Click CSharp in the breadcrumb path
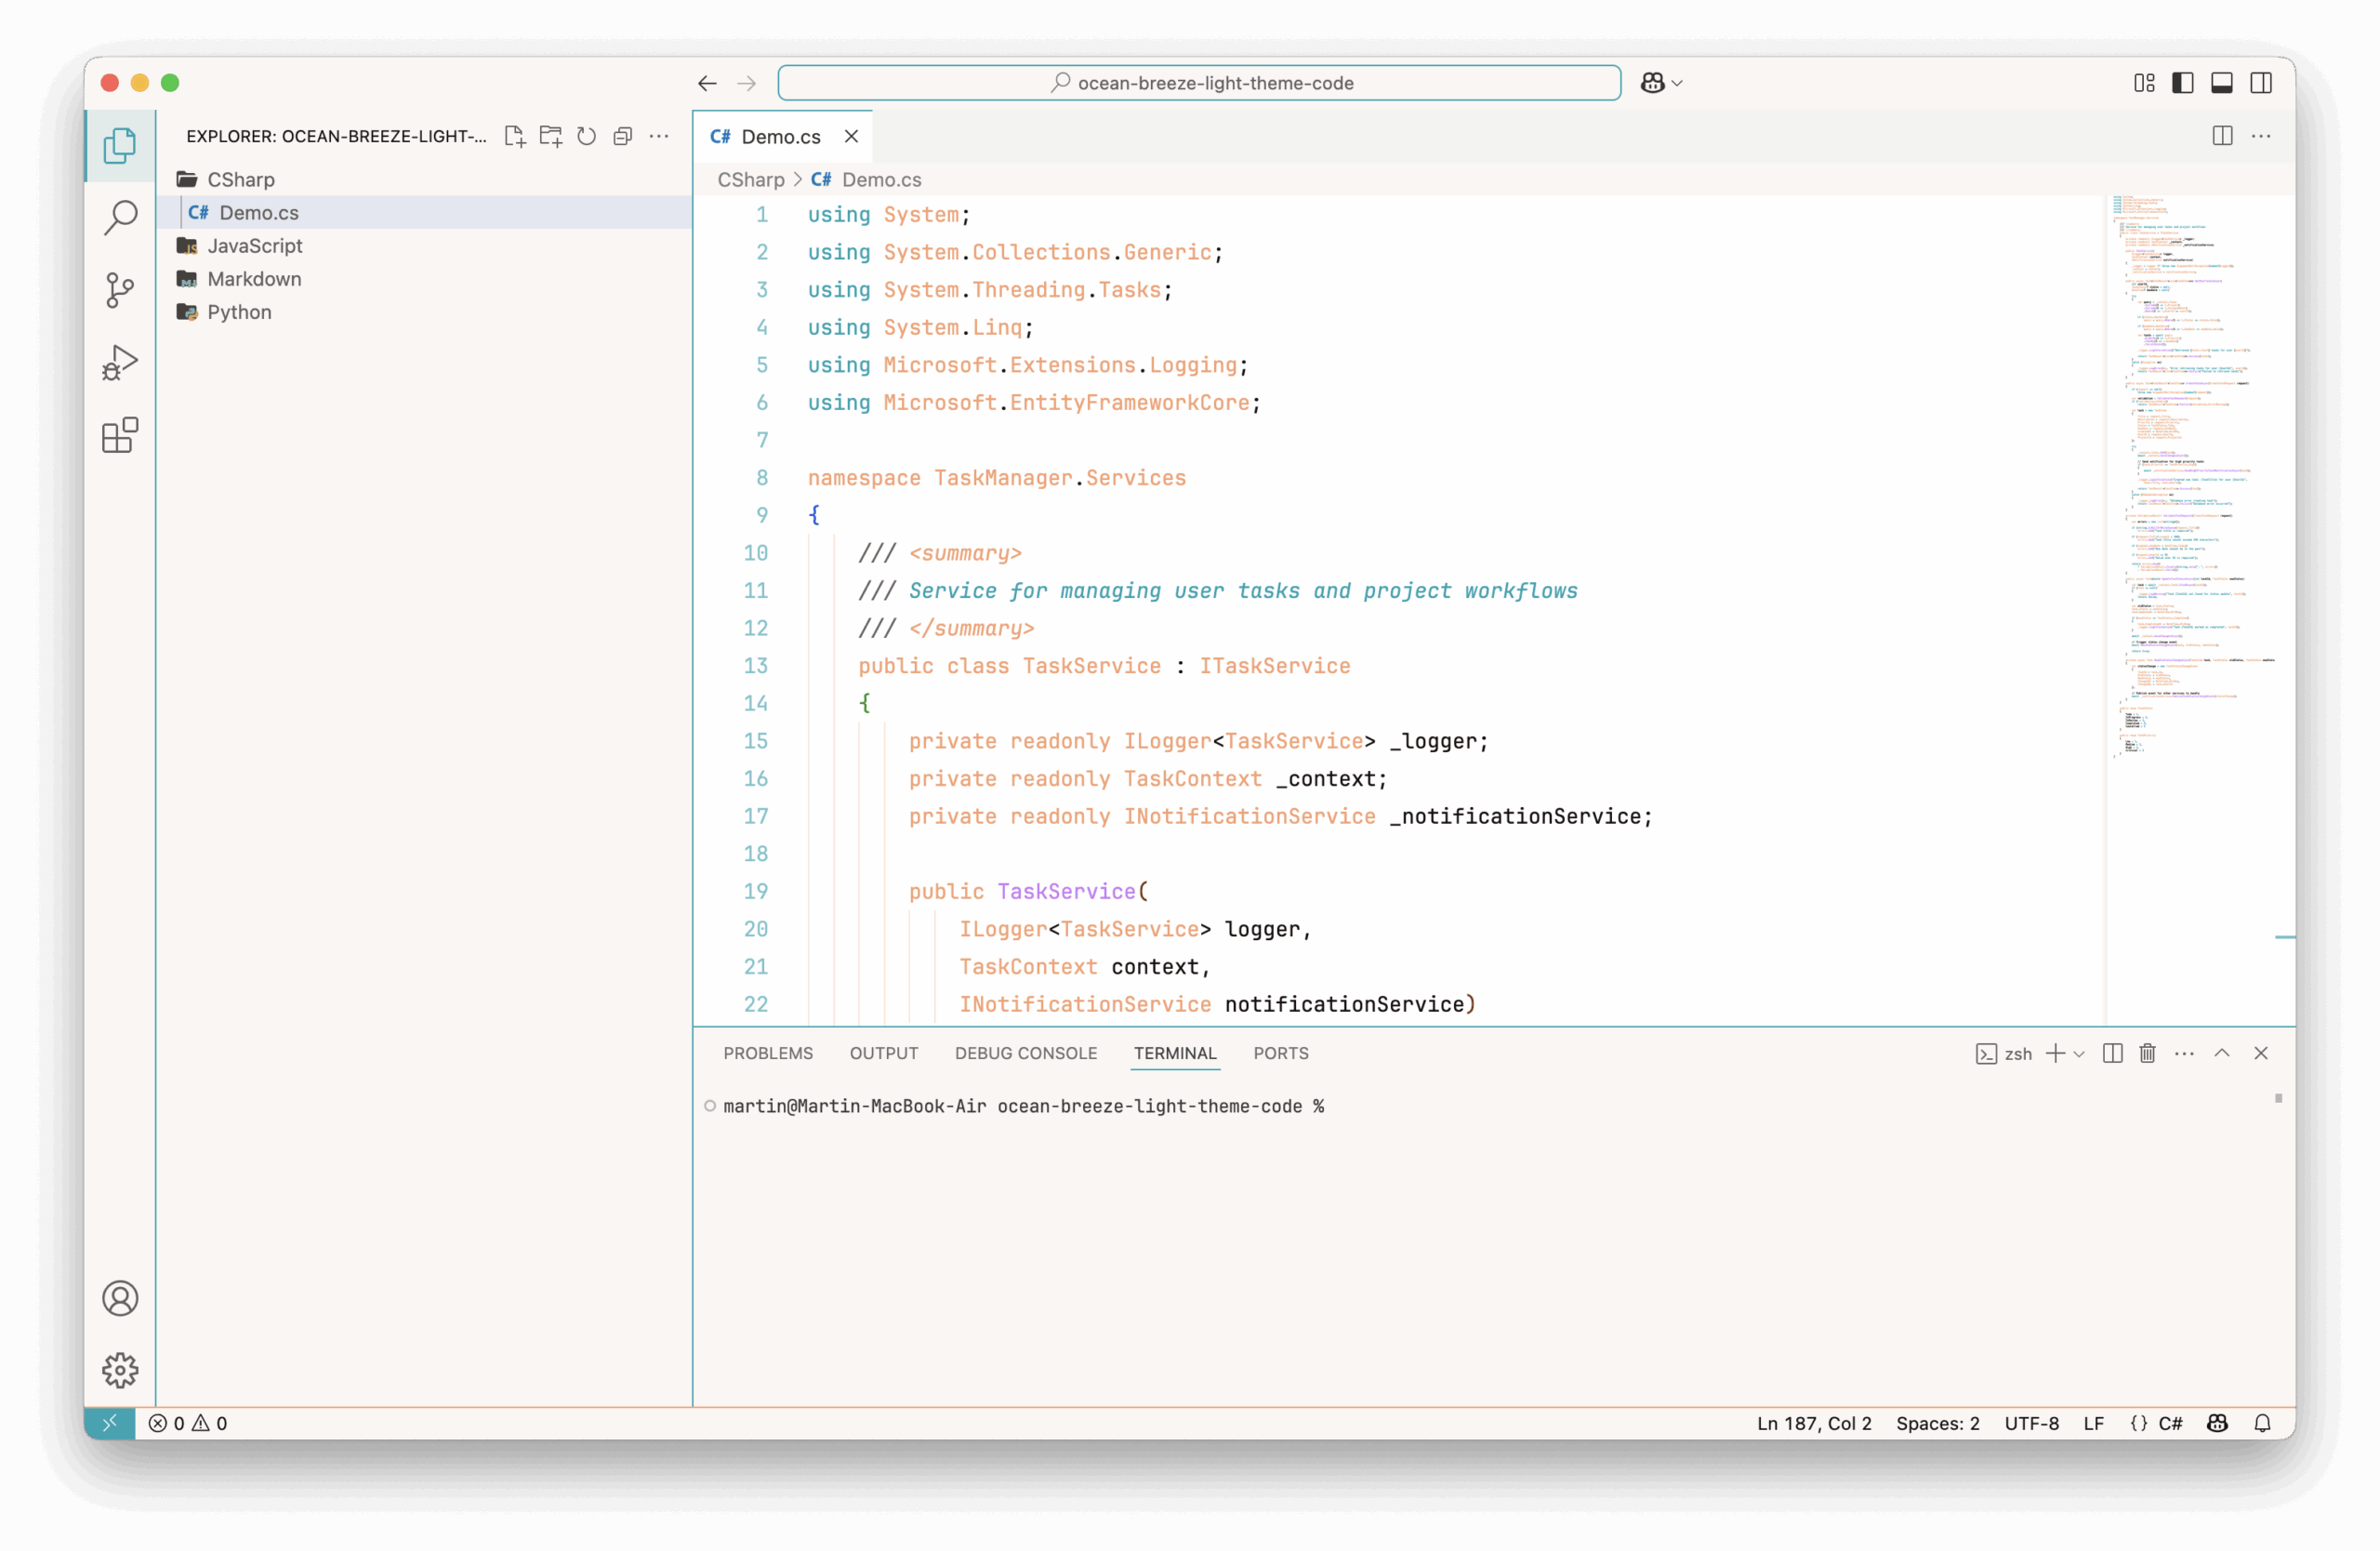 tap(751, 179)
